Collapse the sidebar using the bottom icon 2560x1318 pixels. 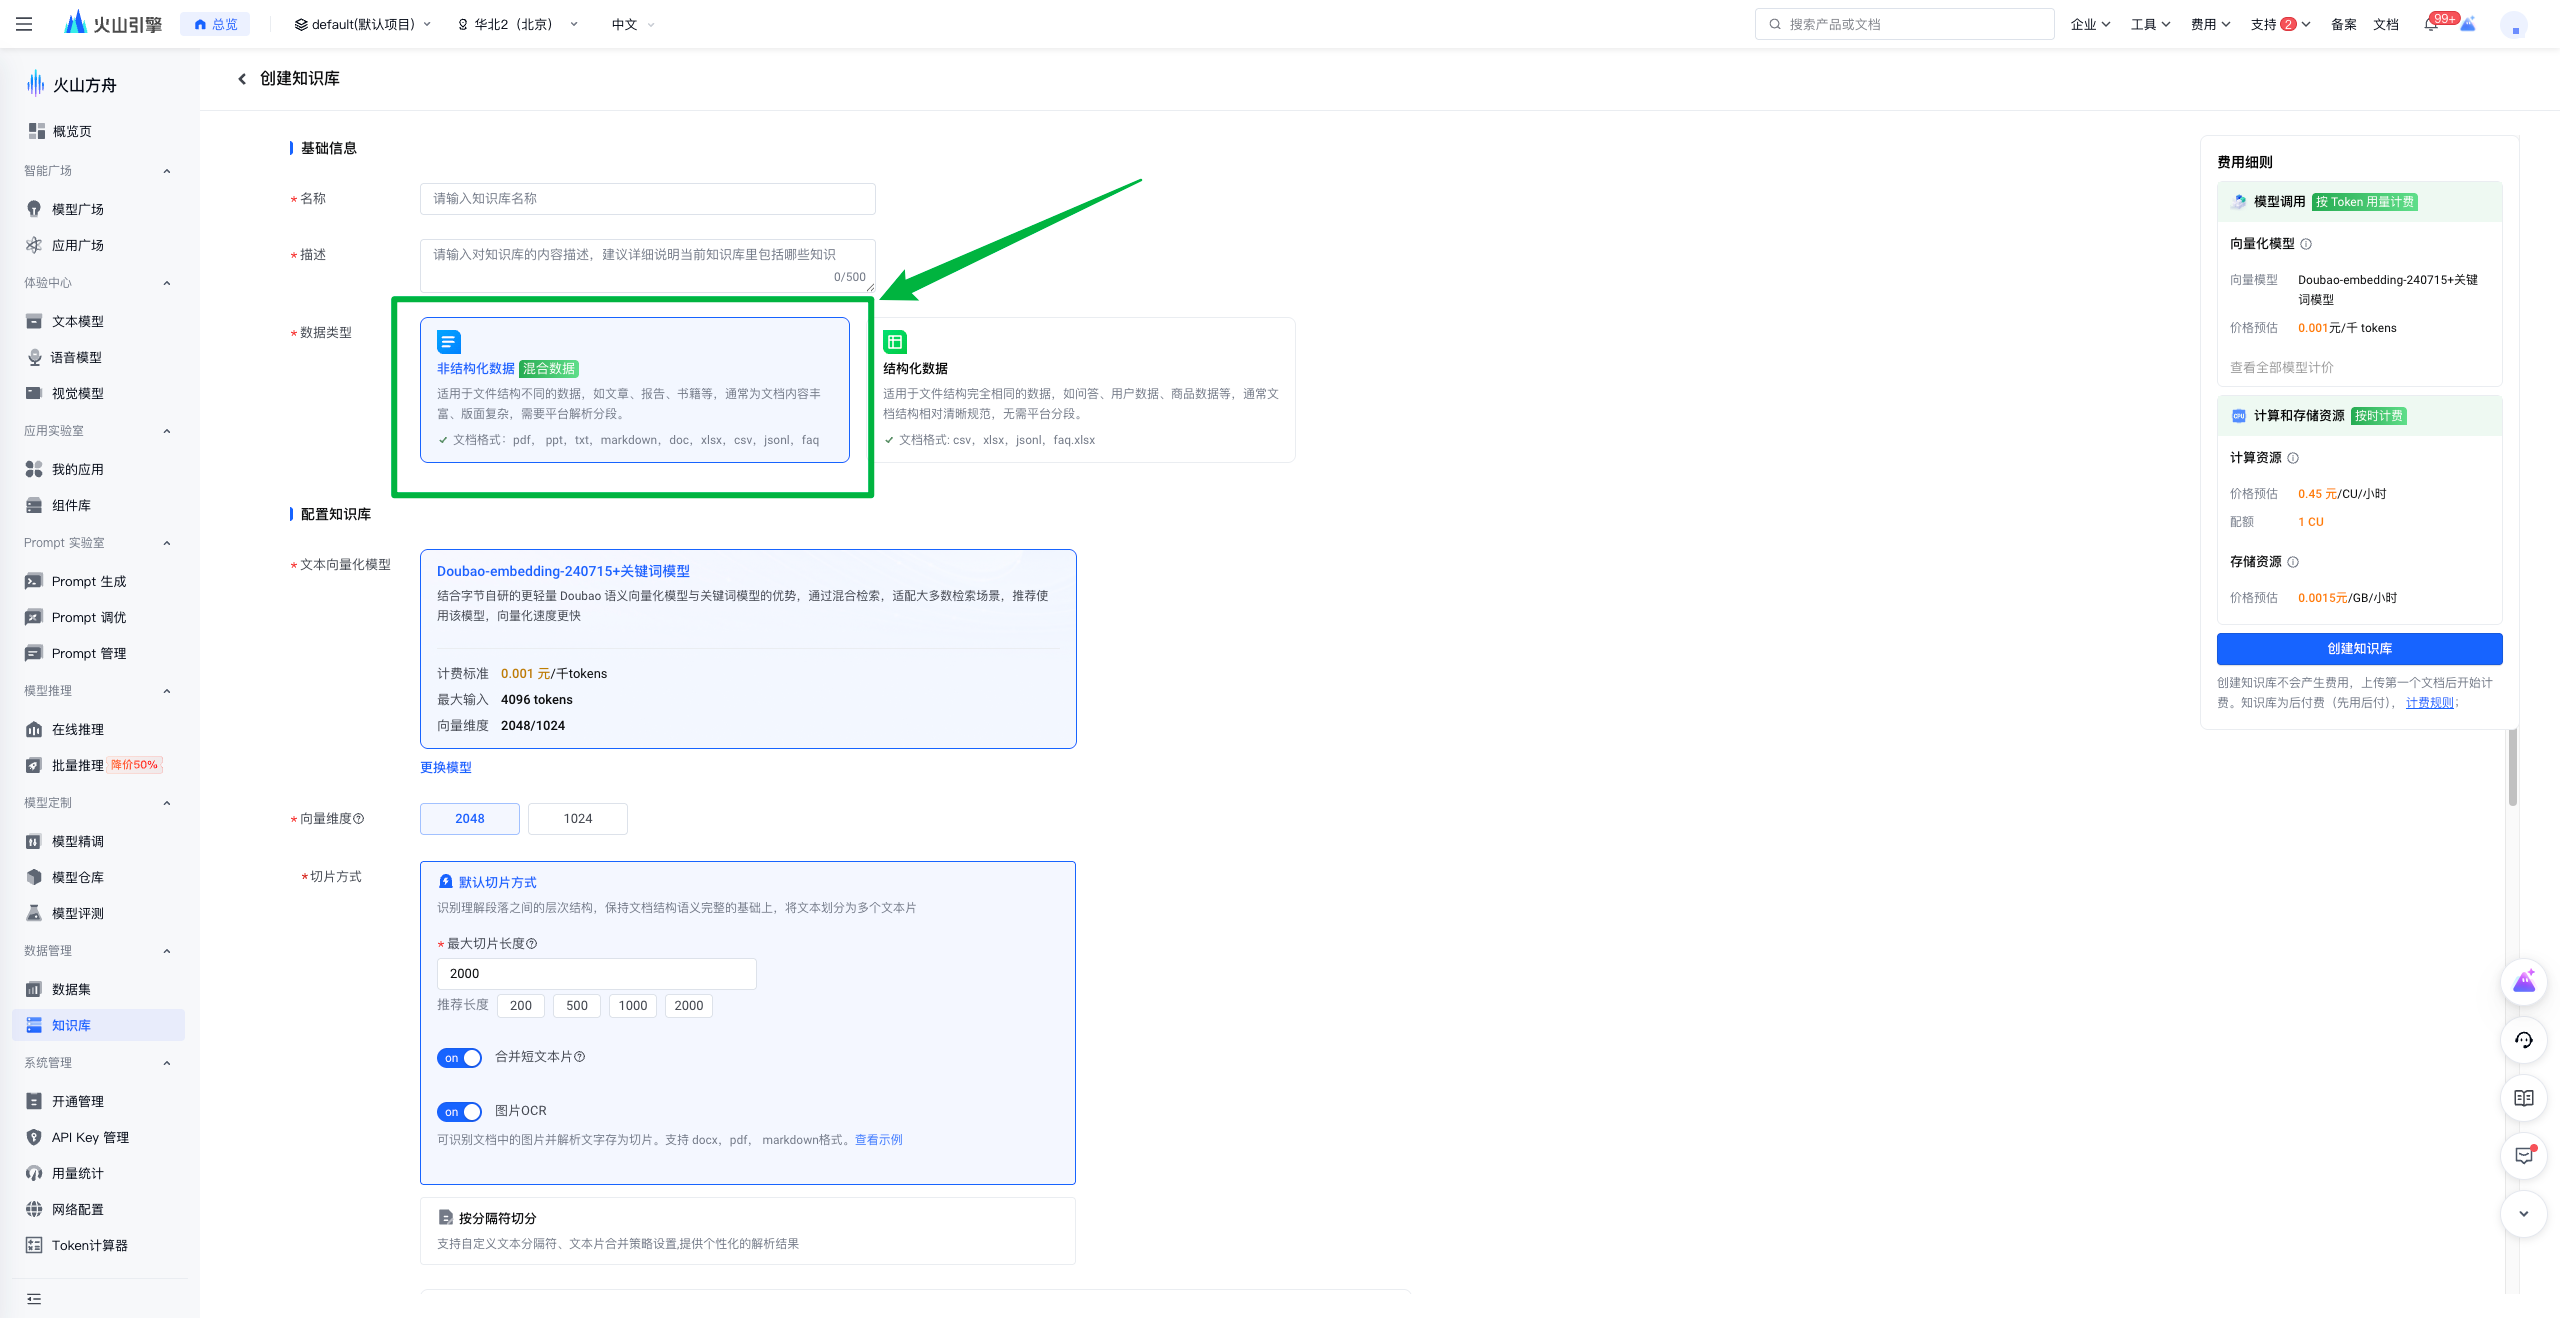tap(34, 1299)
